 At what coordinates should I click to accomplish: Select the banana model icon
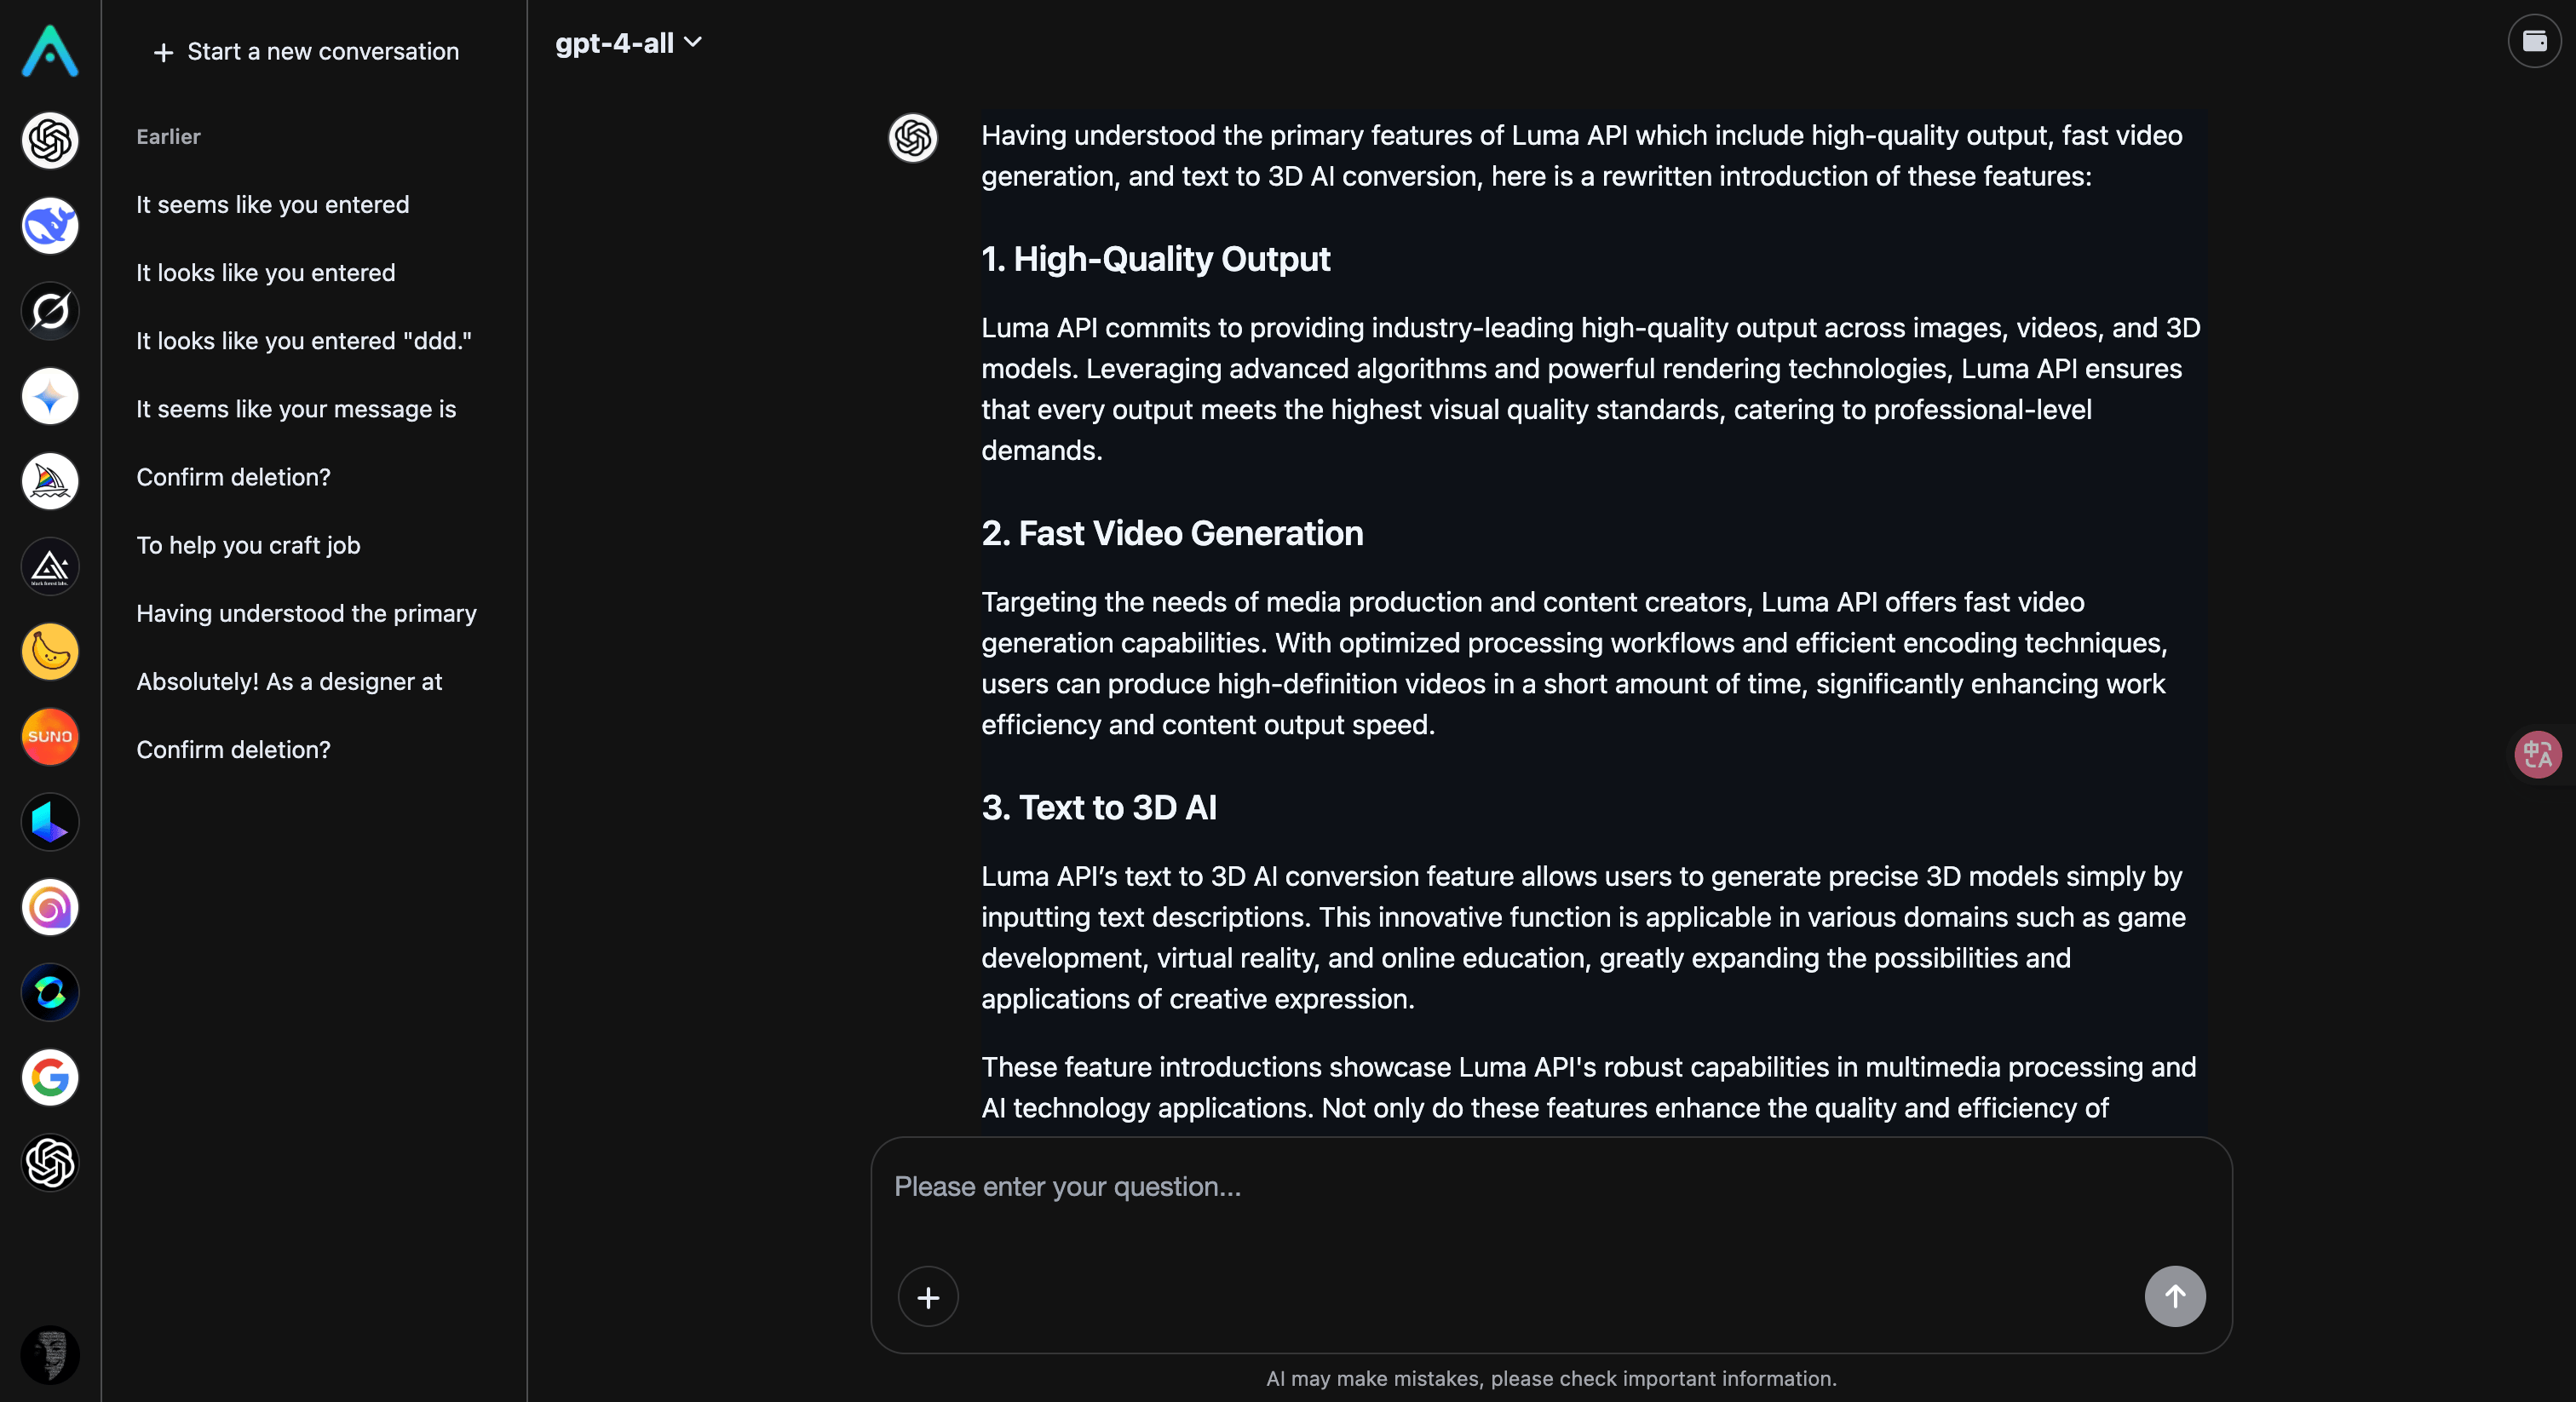coord(49,652)
